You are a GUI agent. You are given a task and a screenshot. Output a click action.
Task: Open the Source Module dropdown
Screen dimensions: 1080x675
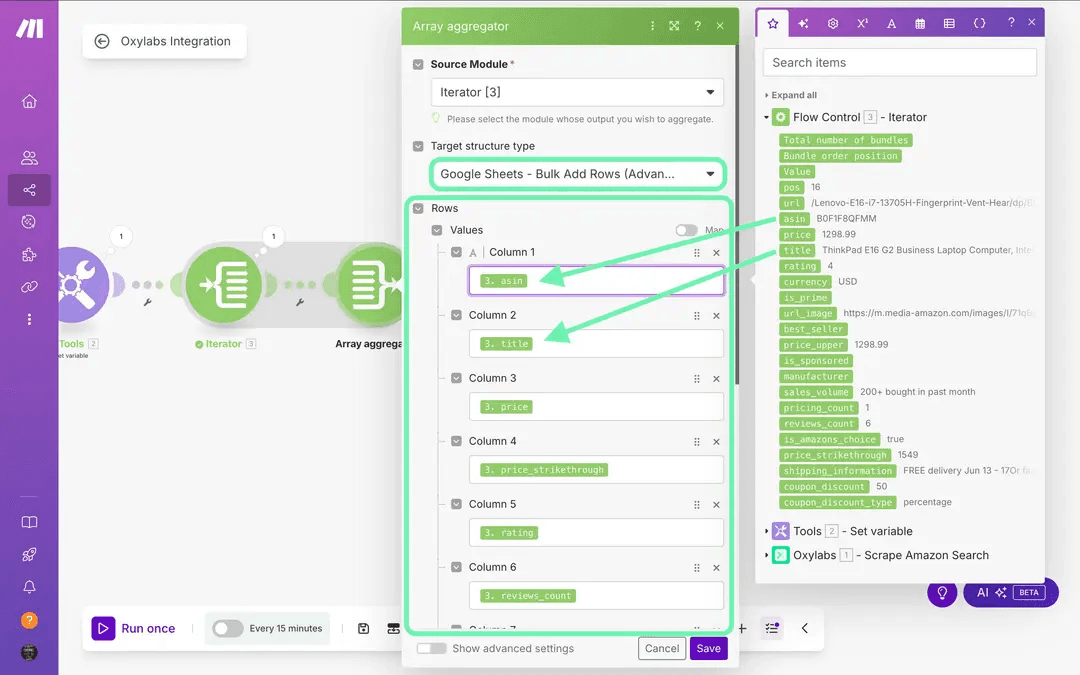coord(578,92)
